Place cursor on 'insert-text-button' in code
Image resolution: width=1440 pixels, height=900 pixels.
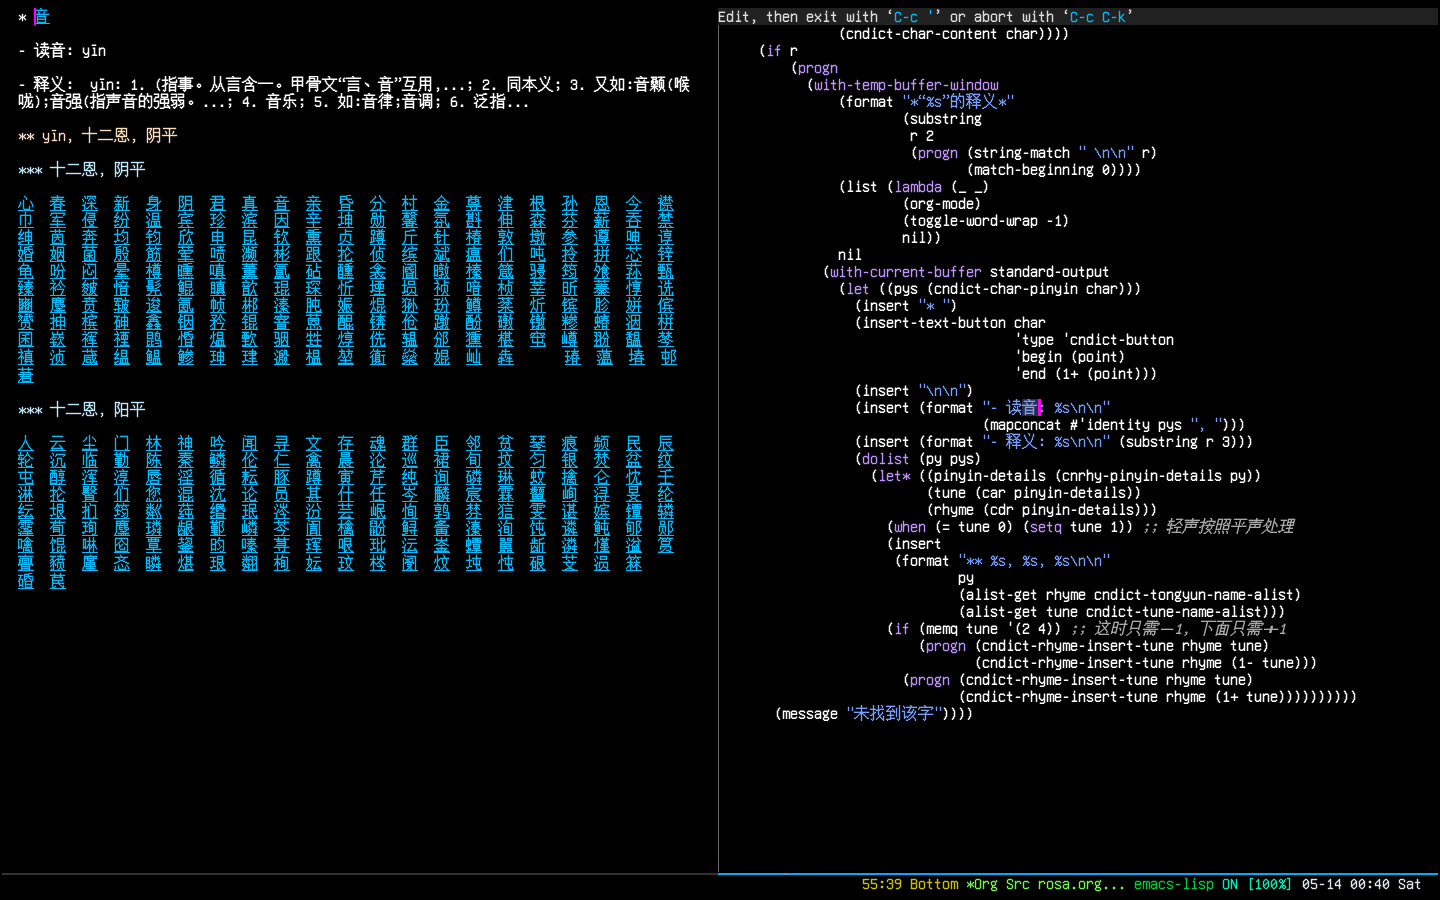point(934,323)
